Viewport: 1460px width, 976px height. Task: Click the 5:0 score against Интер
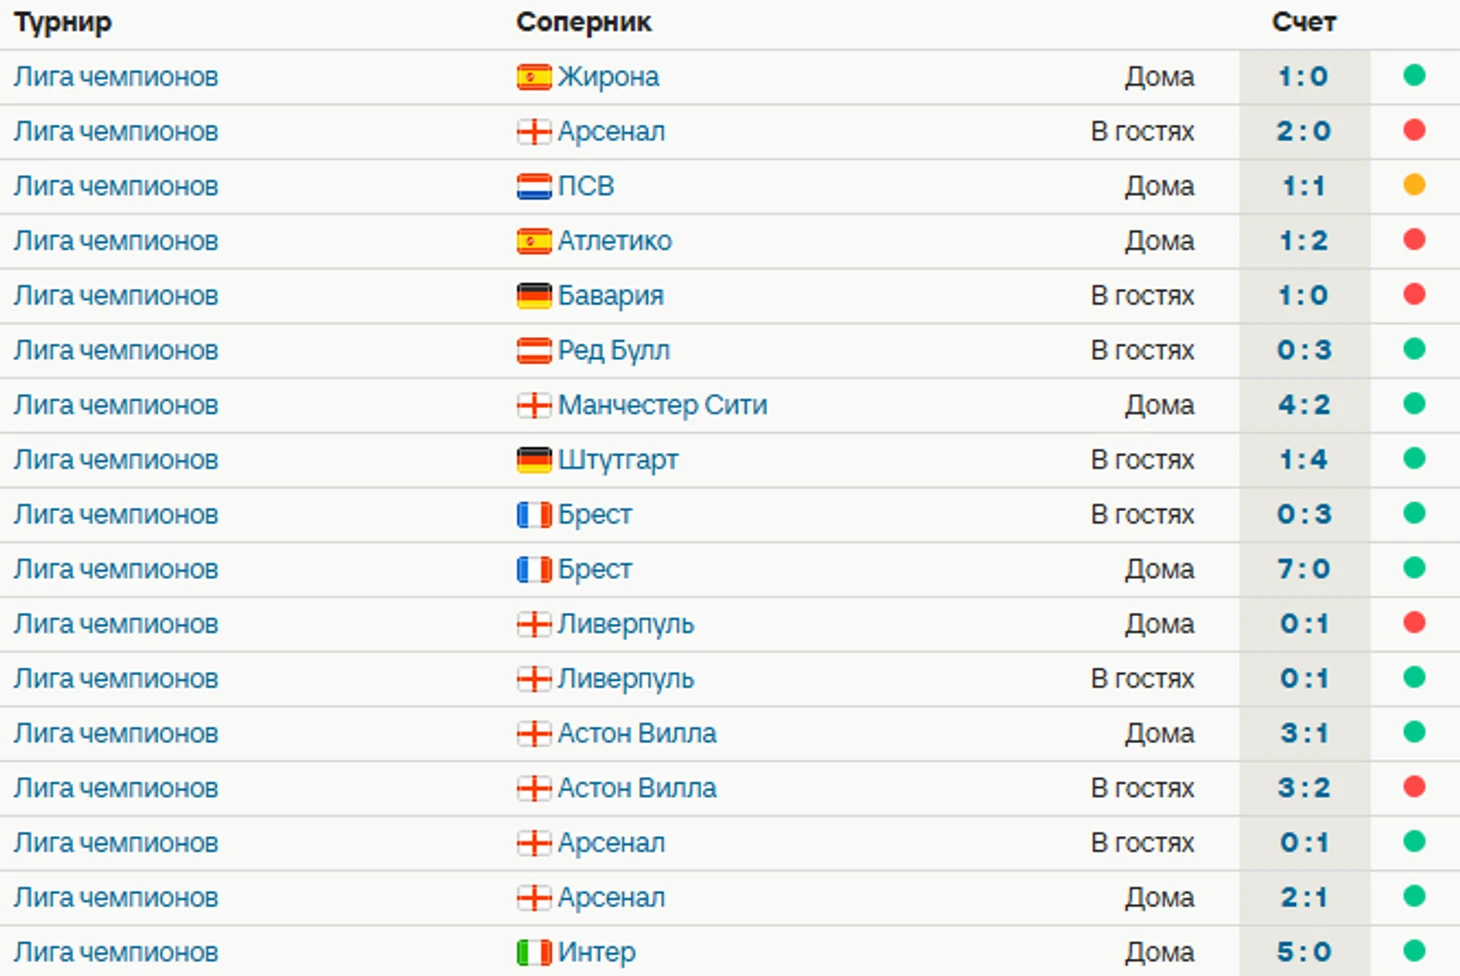[x=1304, y=953]
